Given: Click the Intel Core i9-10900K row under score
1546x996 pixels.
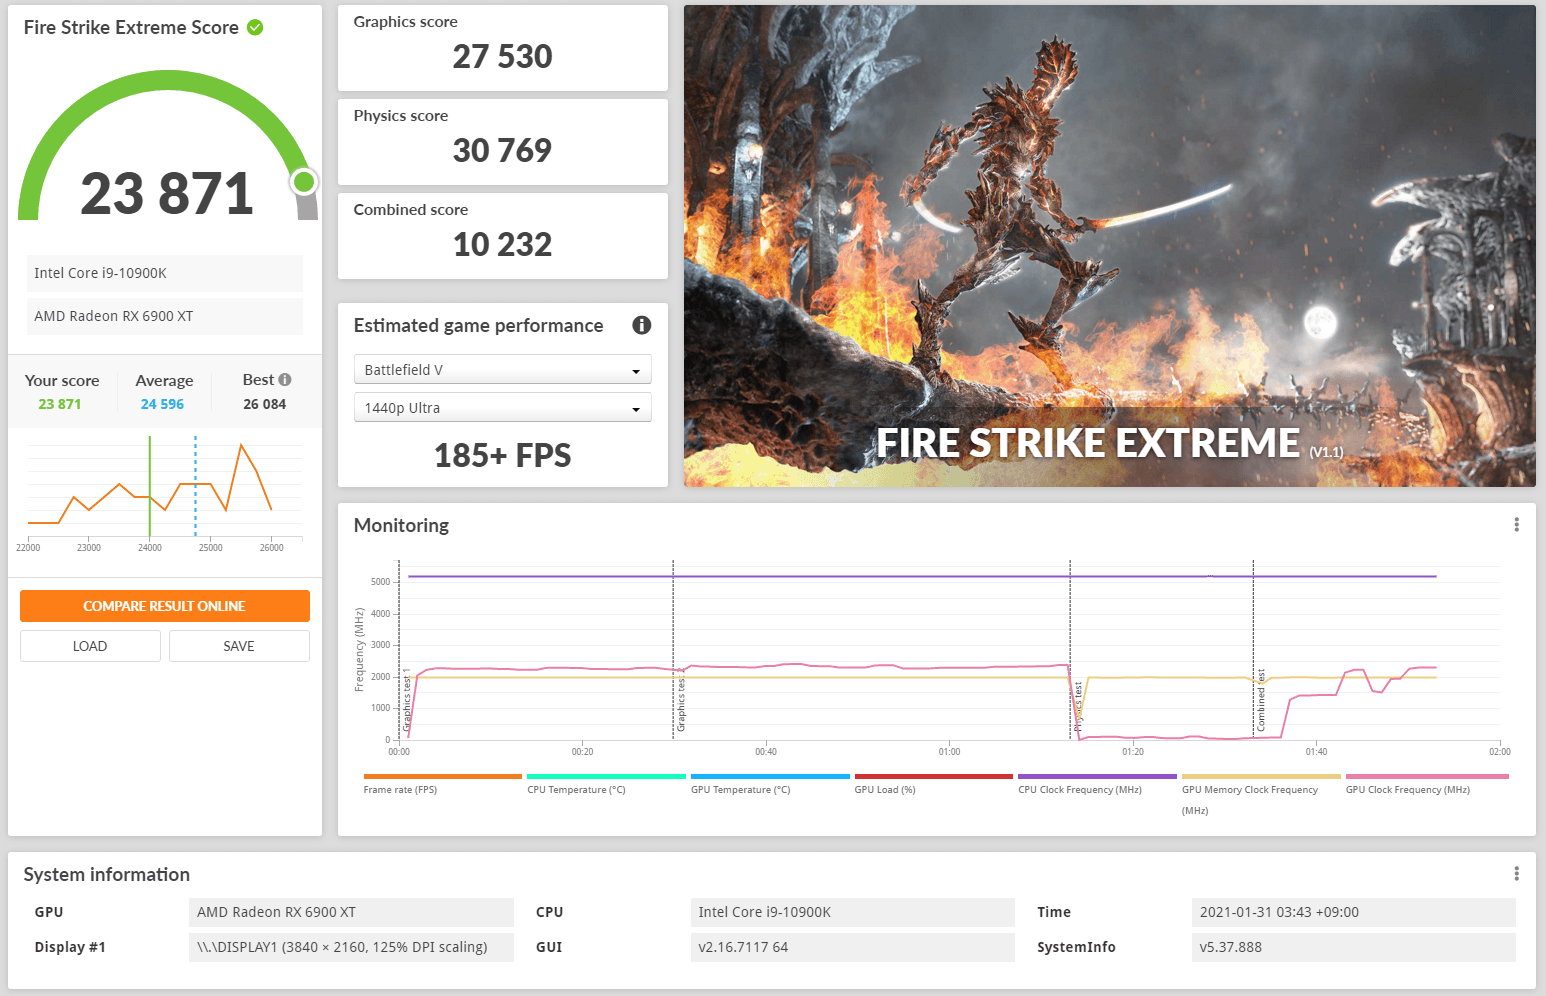Looking at the screenshot, I should (165, 273).
